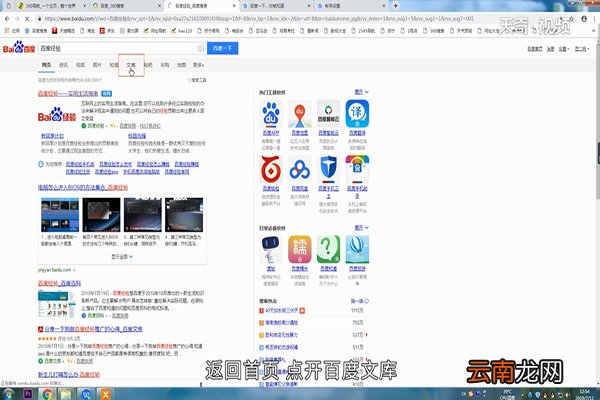Open the fourth BIOS step thumbnail
Image resolution: width=600 pixels, height=400 pixels.
point(184,215)
